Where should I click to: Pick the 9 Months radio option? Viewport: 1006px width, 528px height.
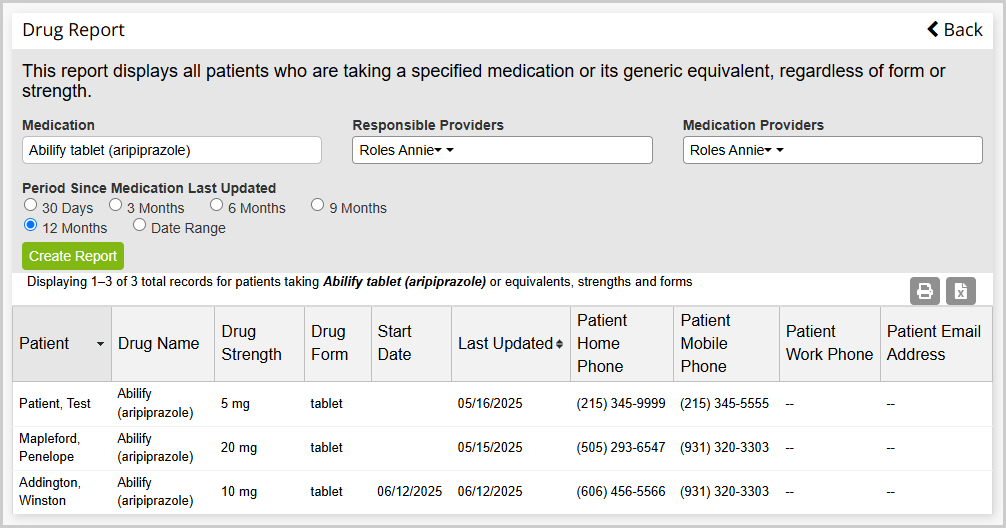tap(317, 205)
